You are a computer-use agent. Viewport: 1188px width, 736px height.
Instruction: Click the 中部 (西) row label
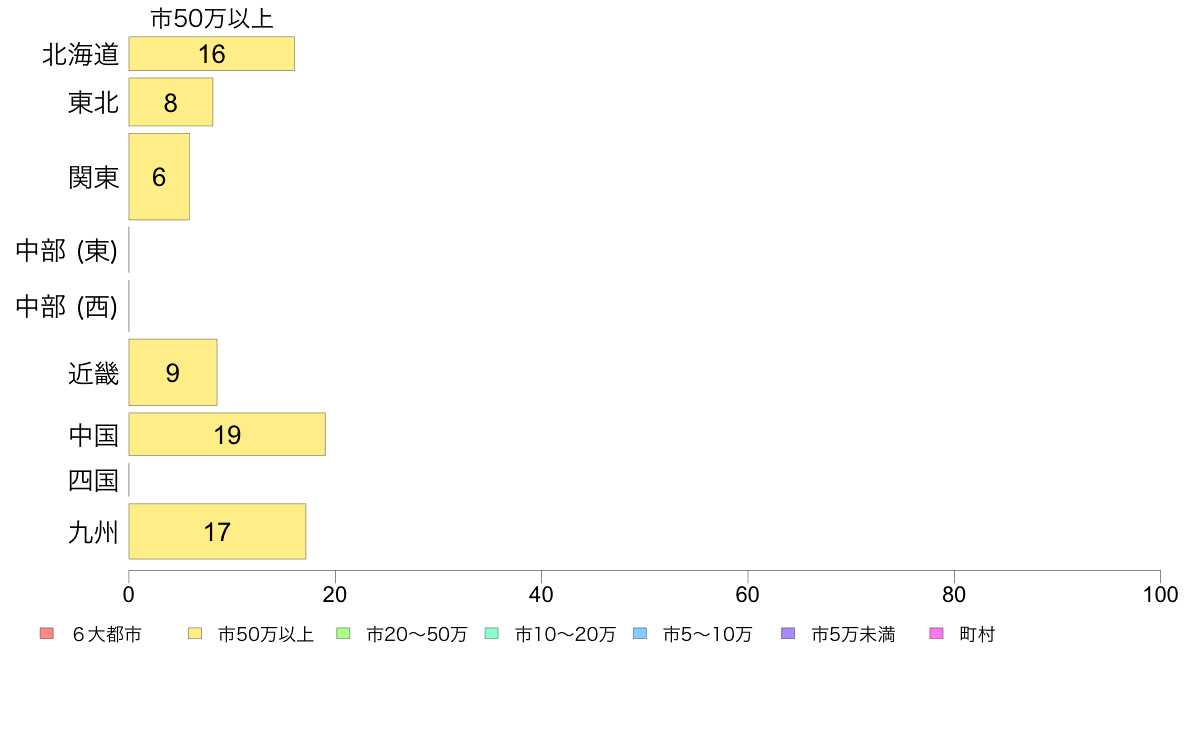click(x=67, y=306)
